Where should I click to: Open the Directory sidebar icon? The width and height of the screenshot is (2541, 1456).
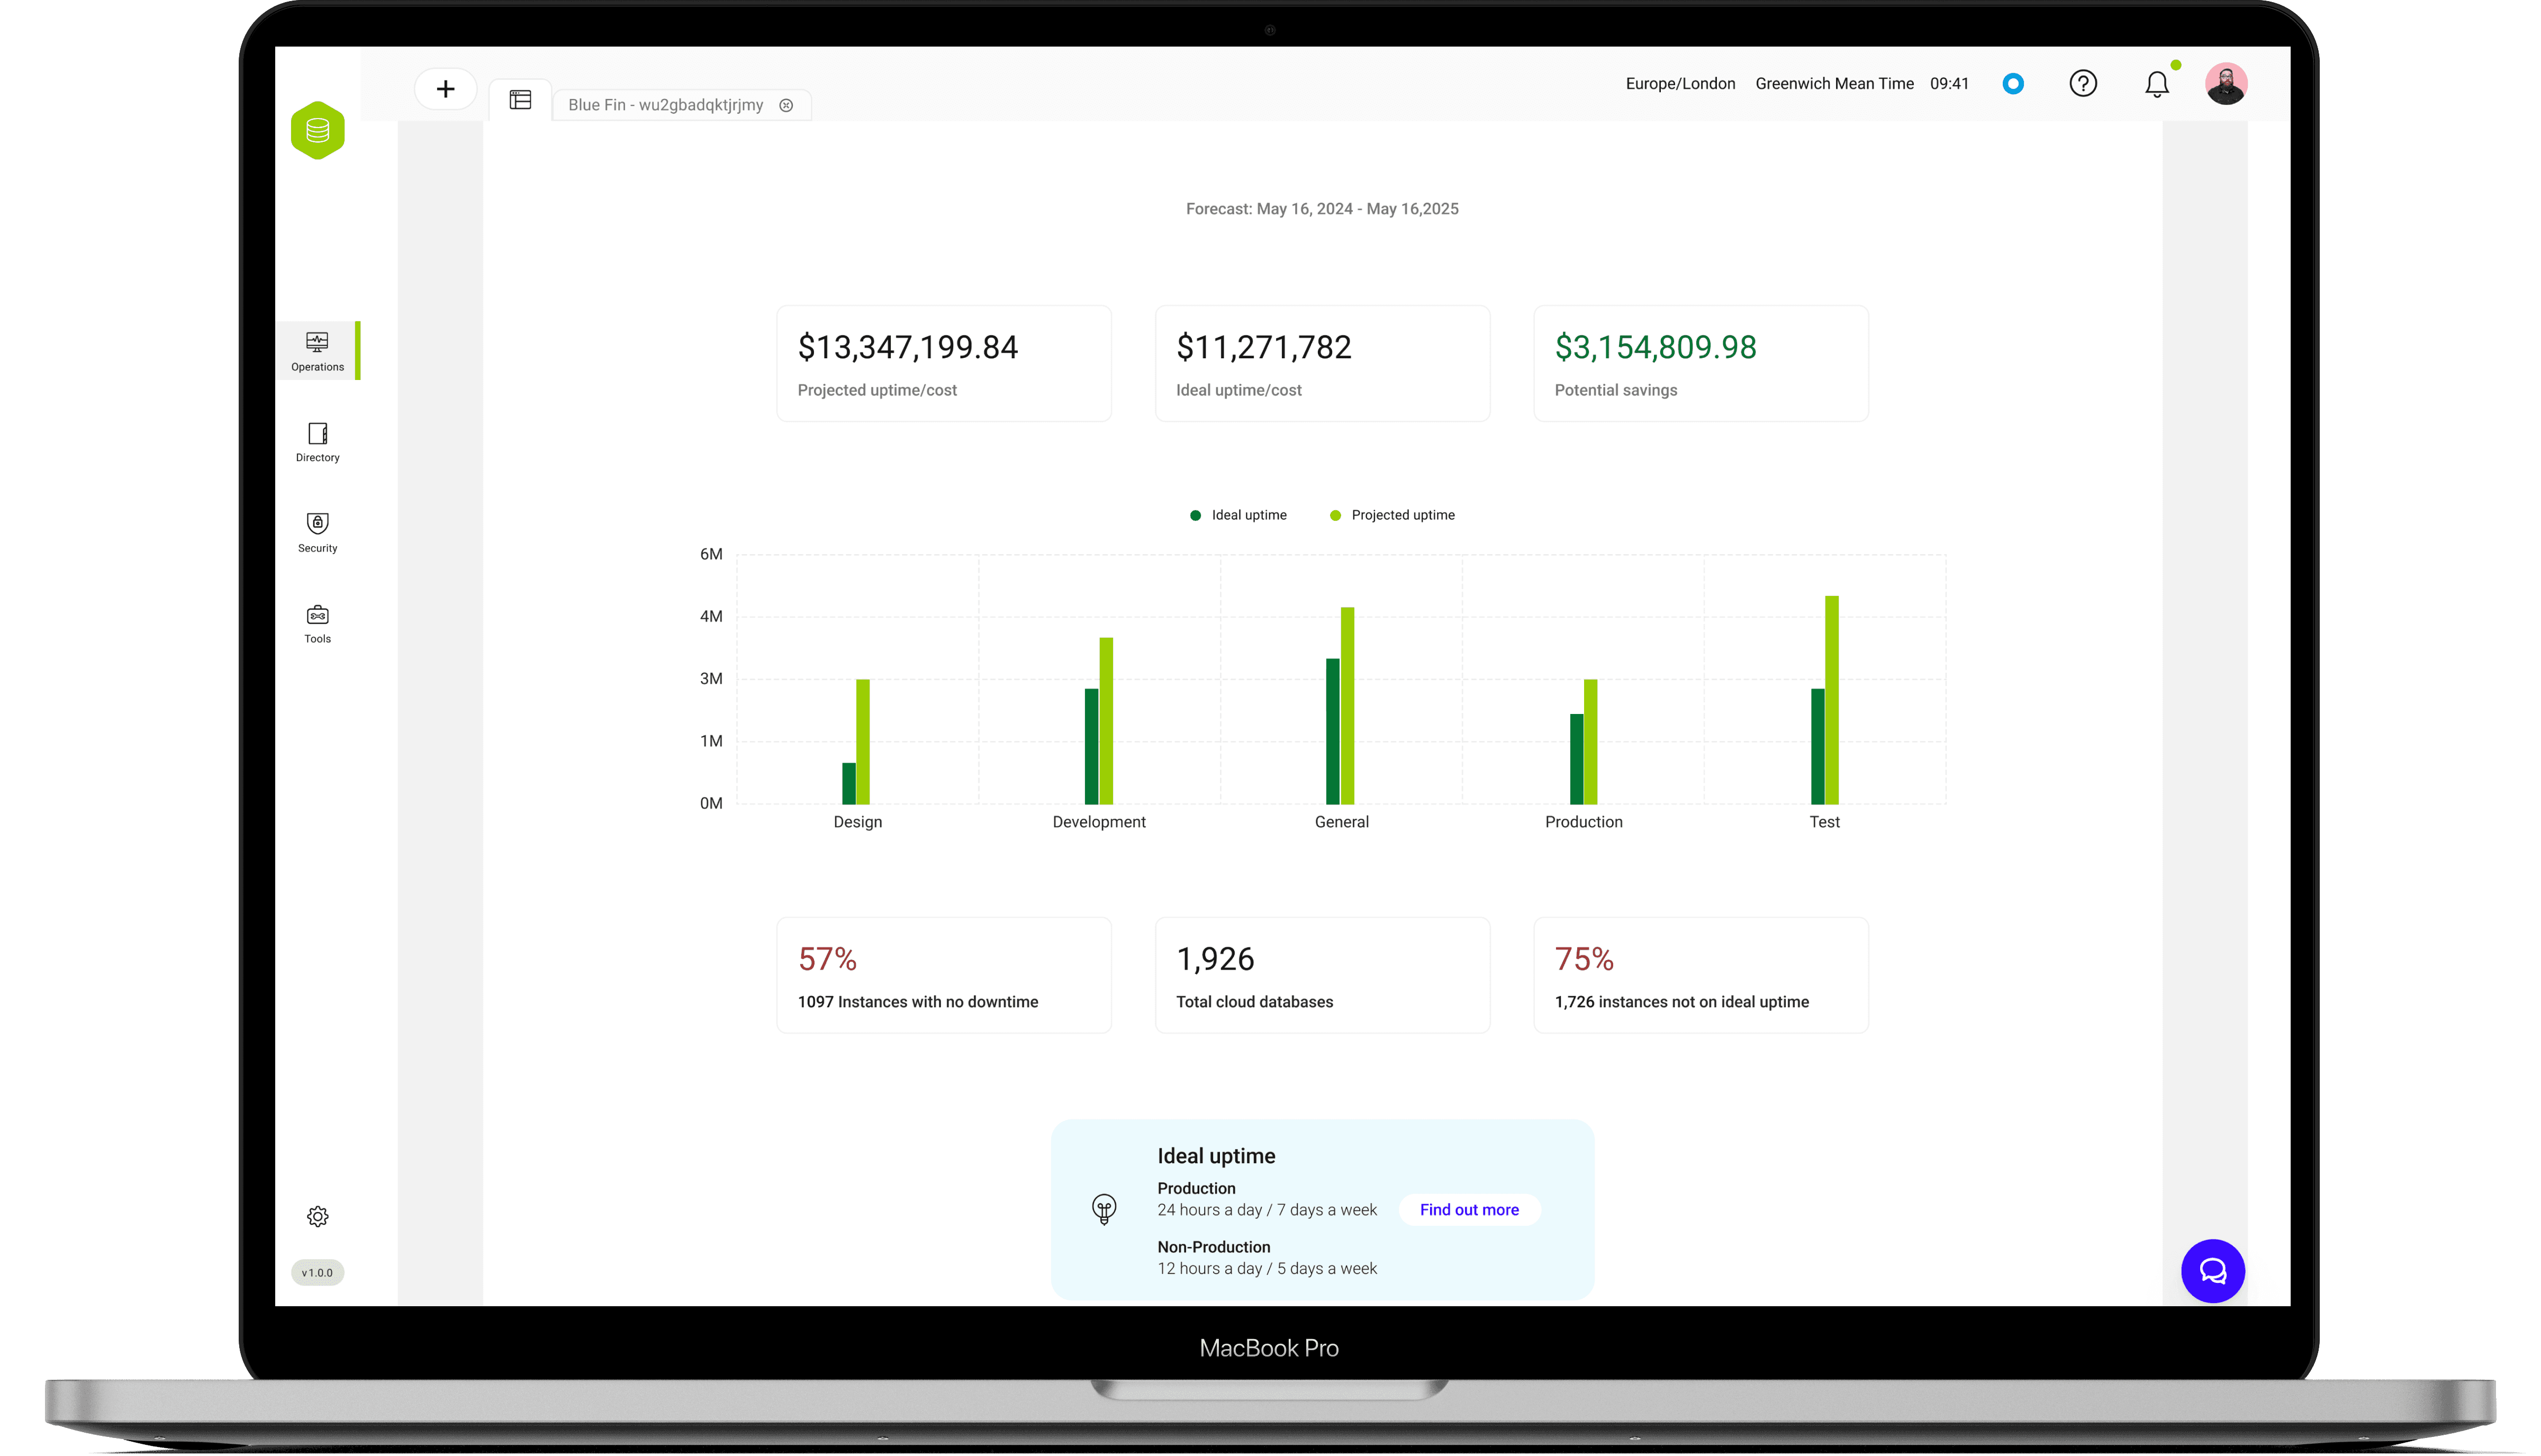317,442
